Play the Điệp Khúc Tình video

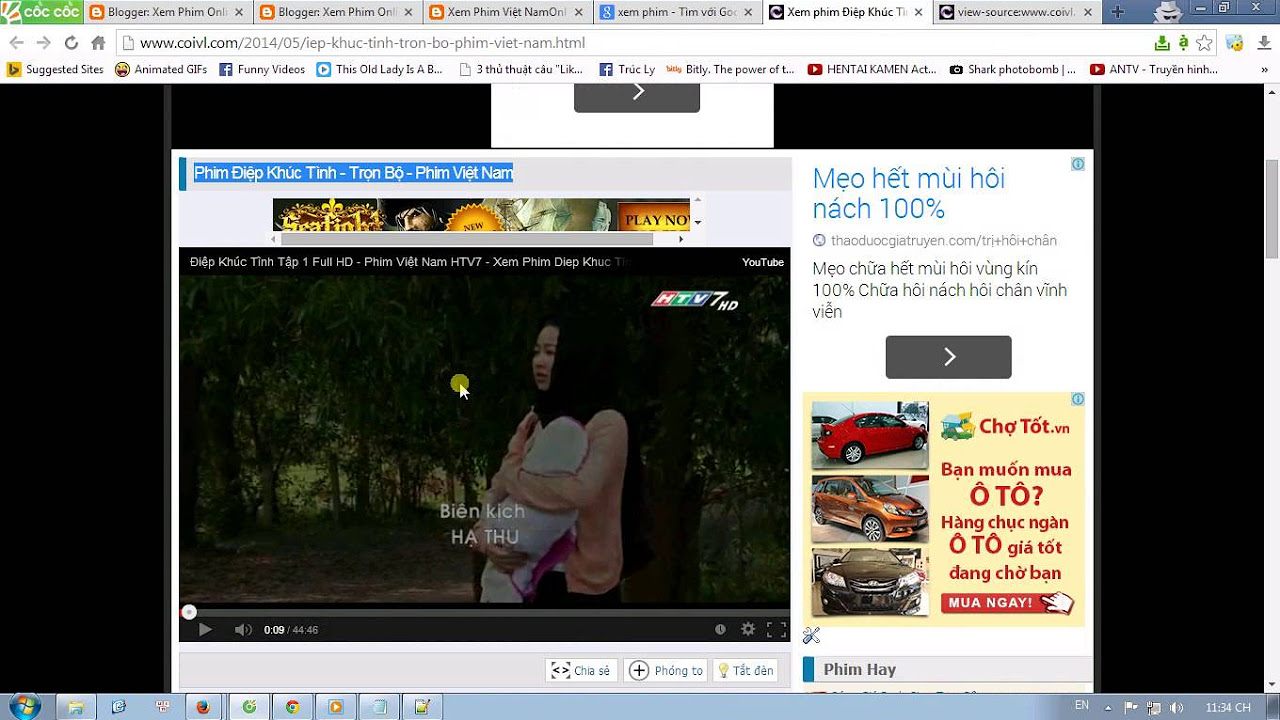205,629
